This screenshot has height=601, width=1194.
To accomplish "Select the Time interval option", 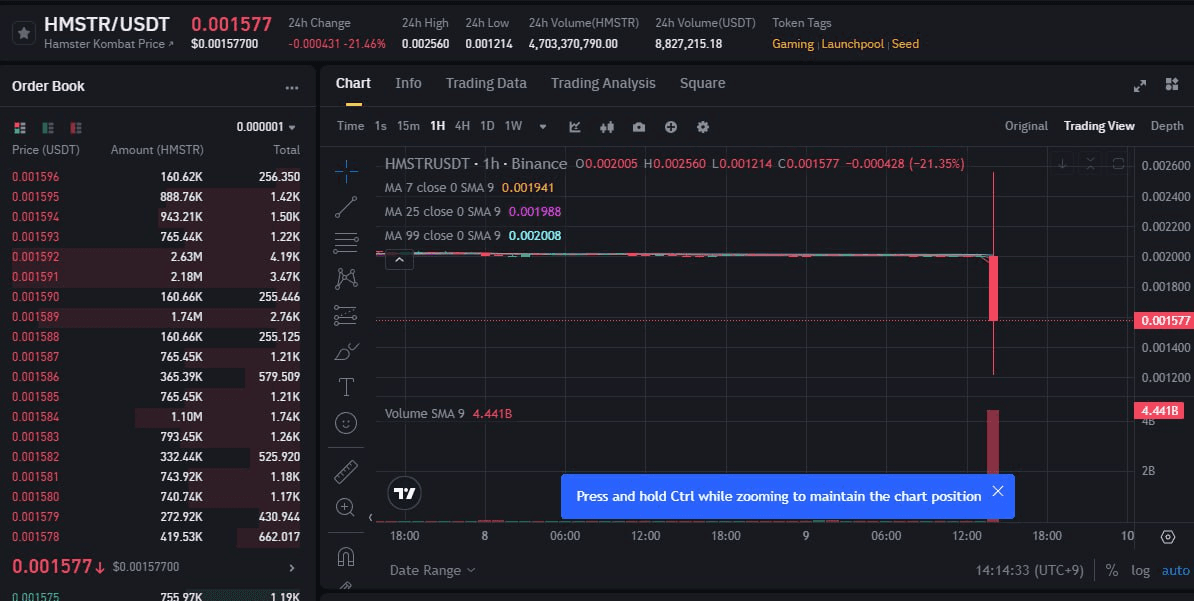I will coord(350,126).
